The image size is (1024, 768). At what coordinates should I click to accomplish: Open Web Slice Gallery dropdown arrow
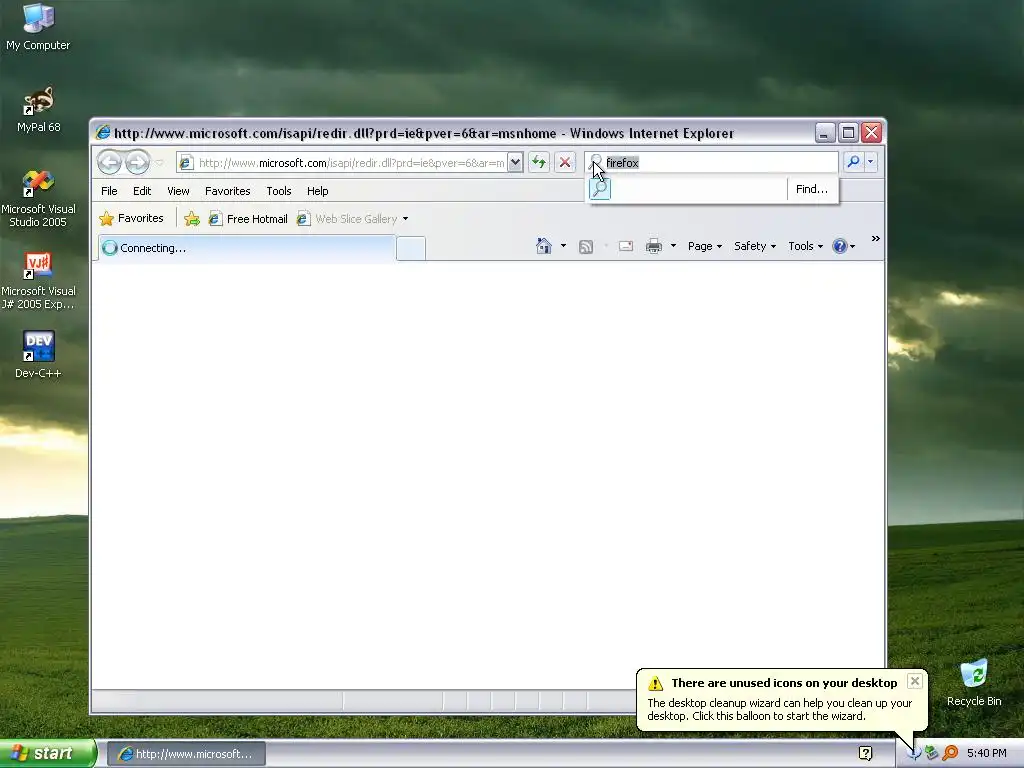point(406,219)
